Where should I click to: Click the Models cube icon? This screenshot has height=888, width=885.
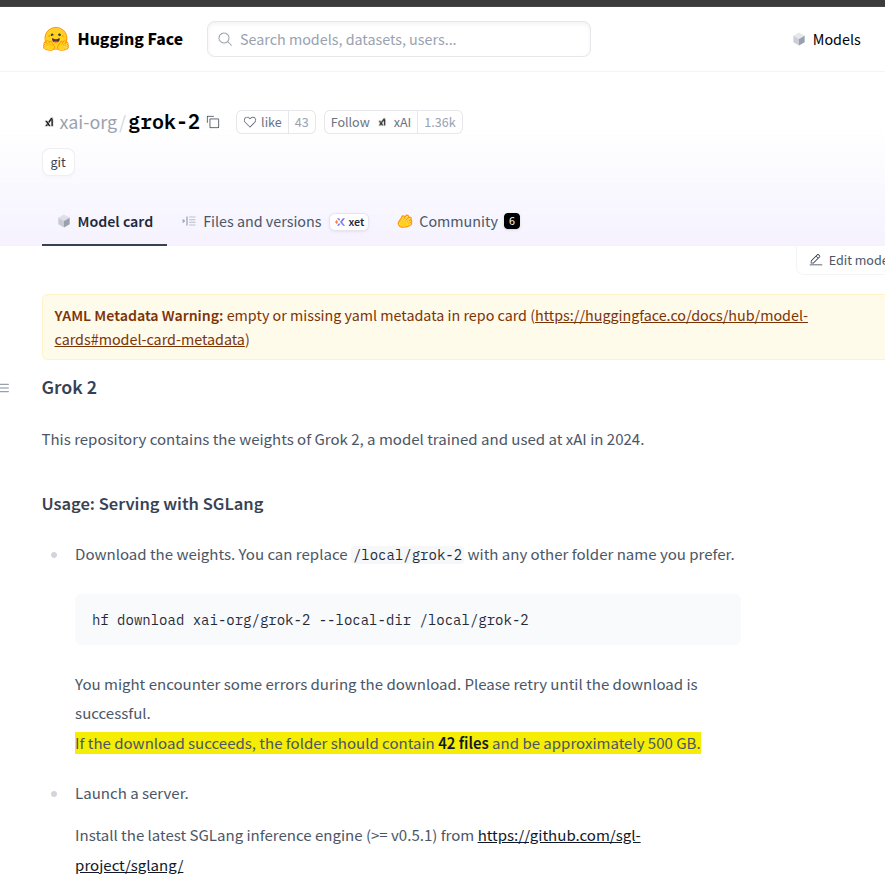pyautogui.click(x=799, y=40)
